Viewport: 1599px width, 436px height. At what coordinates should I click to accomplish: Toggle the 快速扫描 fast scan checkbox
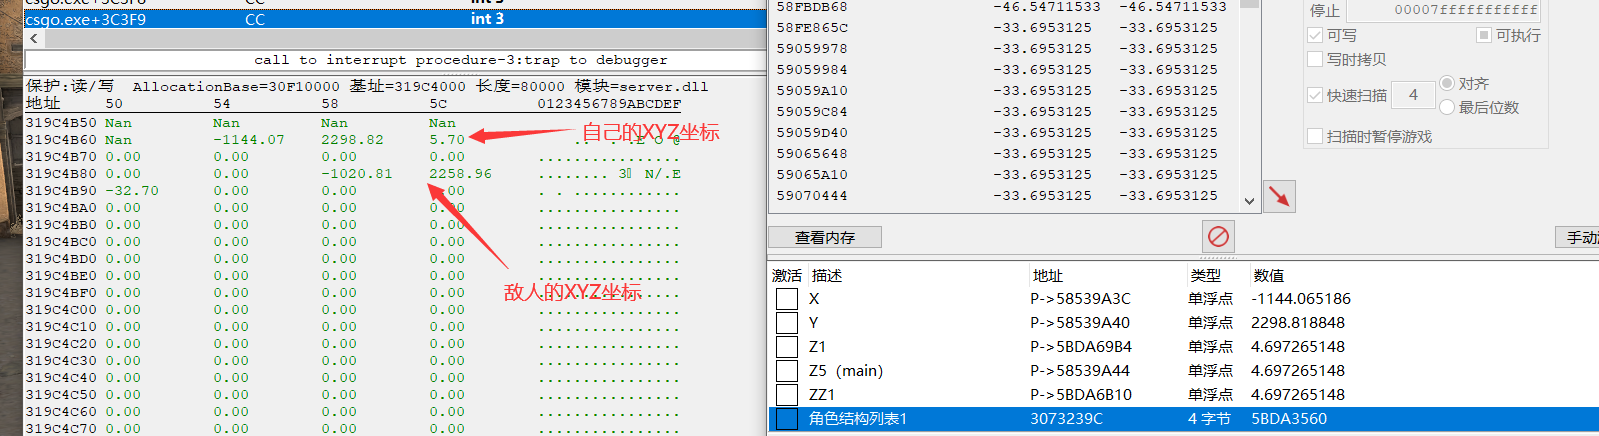1315,95
